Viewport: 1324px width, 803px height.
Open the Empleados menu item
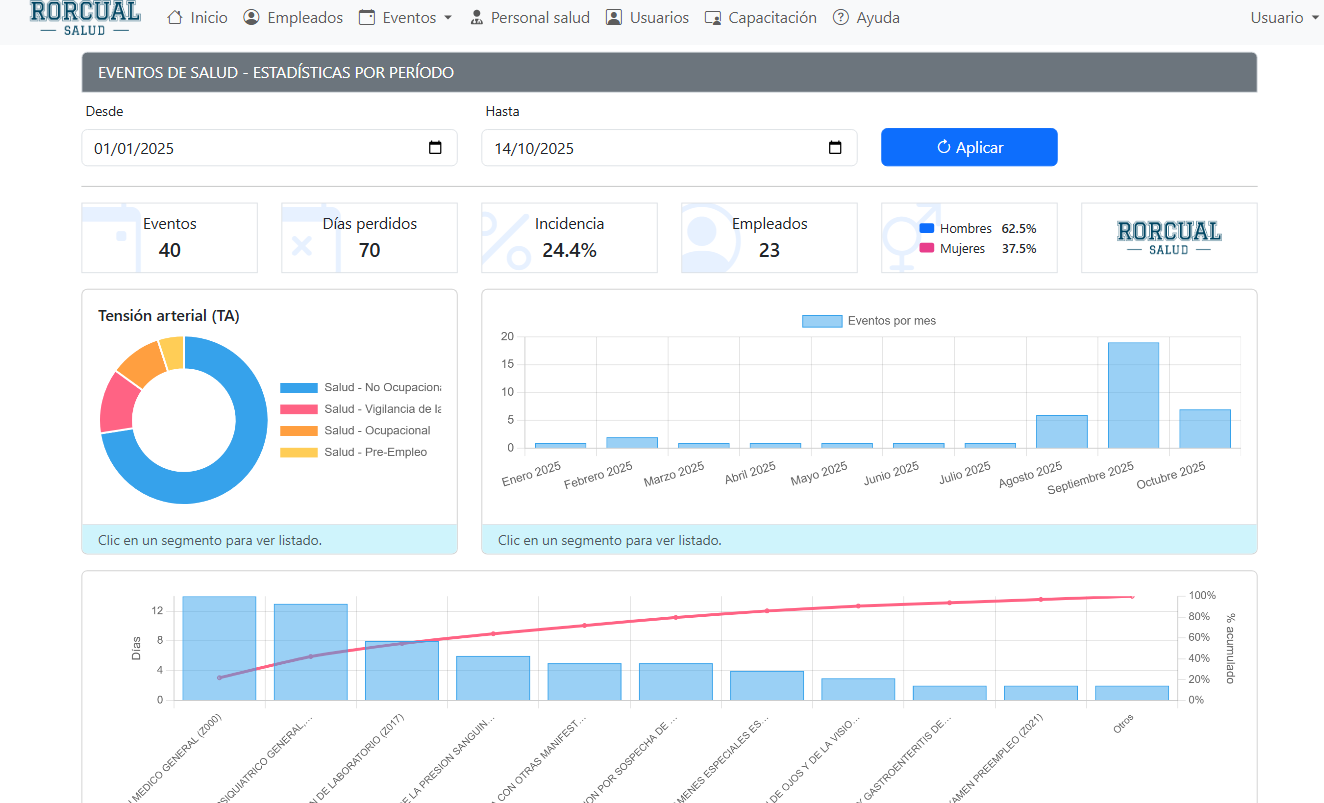(305, 18)
